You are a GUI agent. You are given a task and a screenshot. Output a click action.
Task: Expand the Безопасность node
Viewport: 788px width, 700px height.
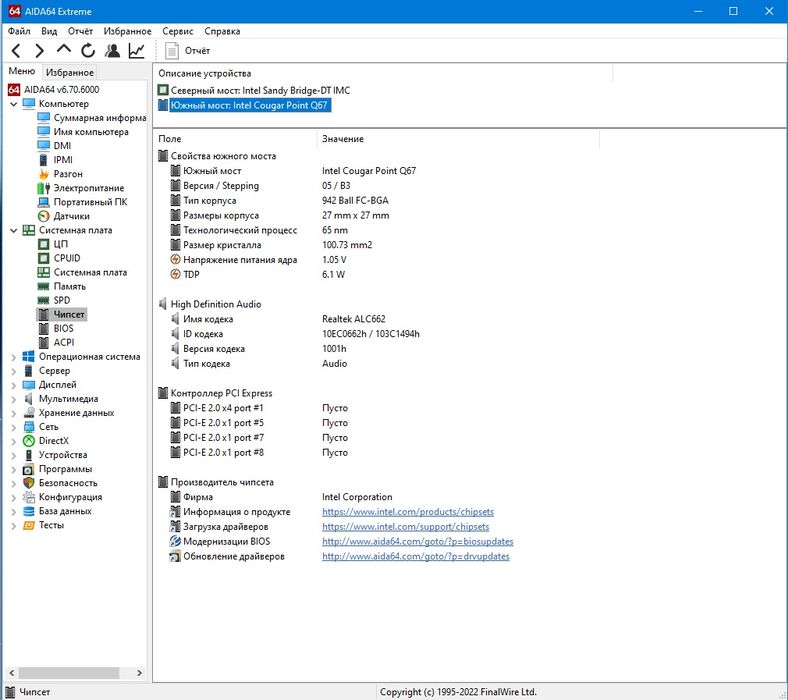(x=14, y=484)
